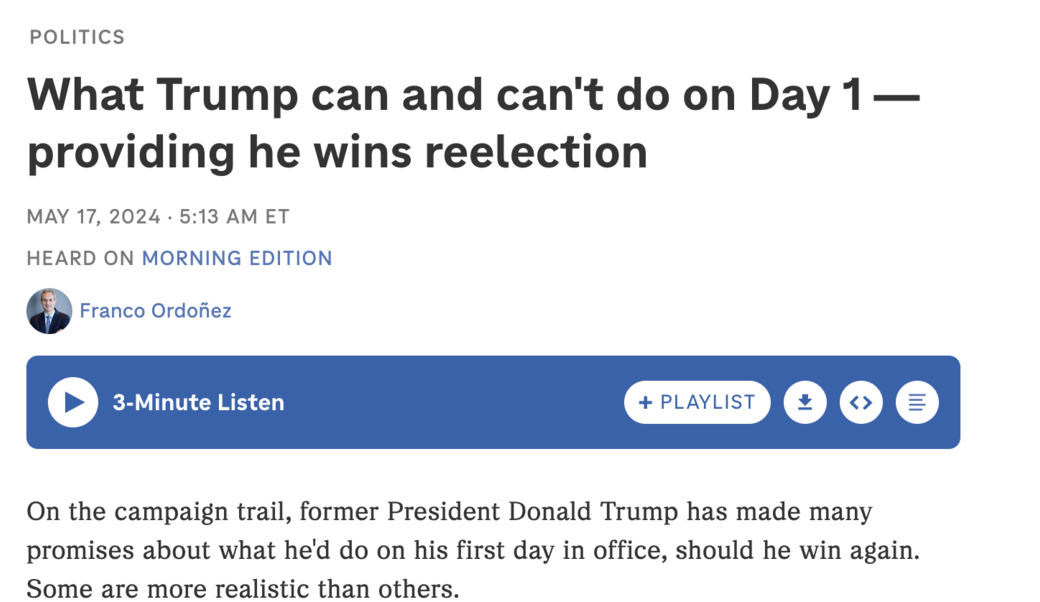This screenshot has width=1040, height=602.
Task: Download the audio segment
Action: point(805,402)
